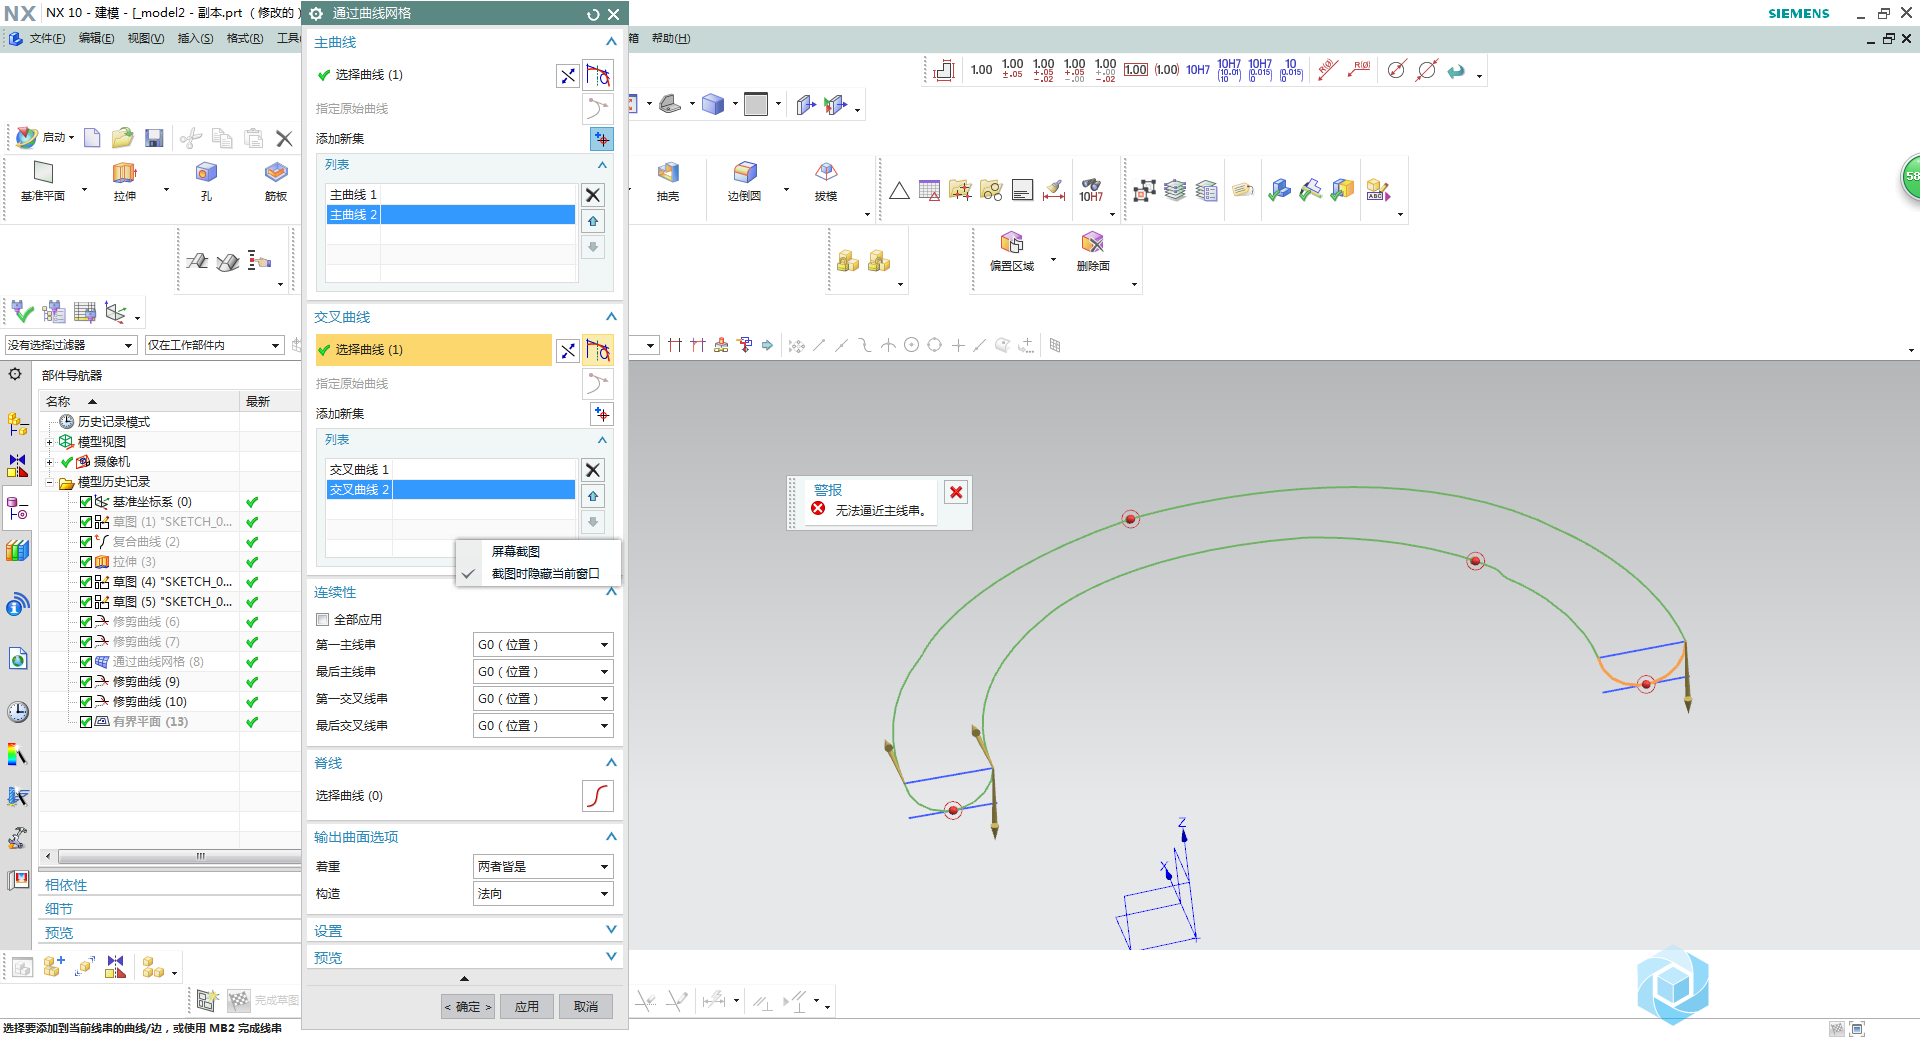
Task: Select the 筋板 rib tool
Action: 276,181
